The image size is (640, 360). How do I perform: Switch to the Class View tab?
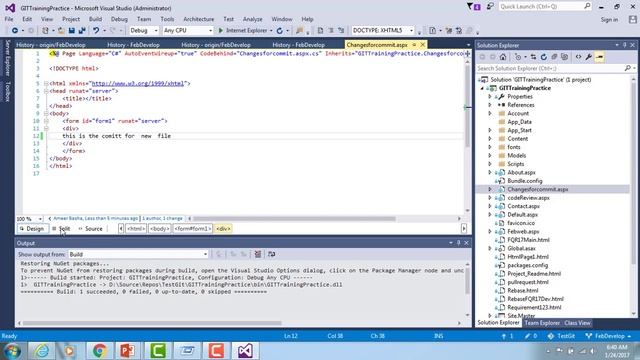[577, 323]
